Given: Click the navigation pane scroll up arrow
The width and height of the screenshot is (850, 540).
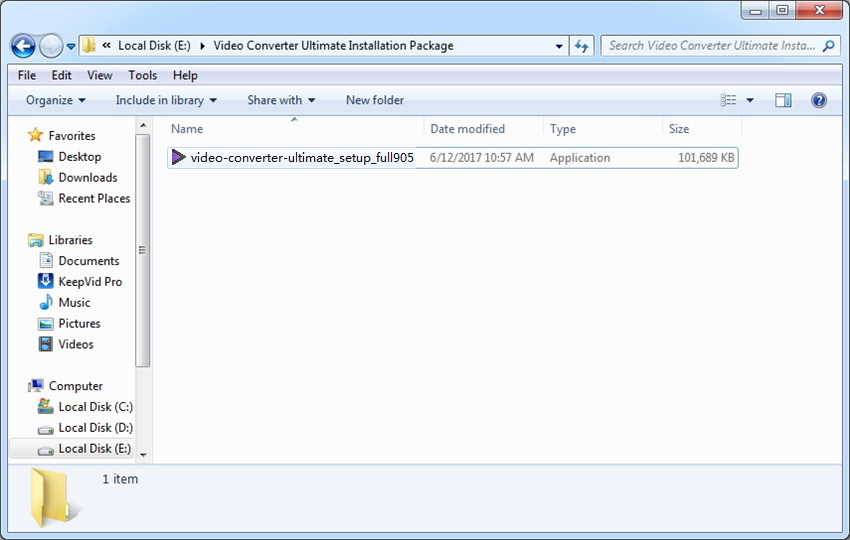Looking at the screenshot, I should pos(143,126).
